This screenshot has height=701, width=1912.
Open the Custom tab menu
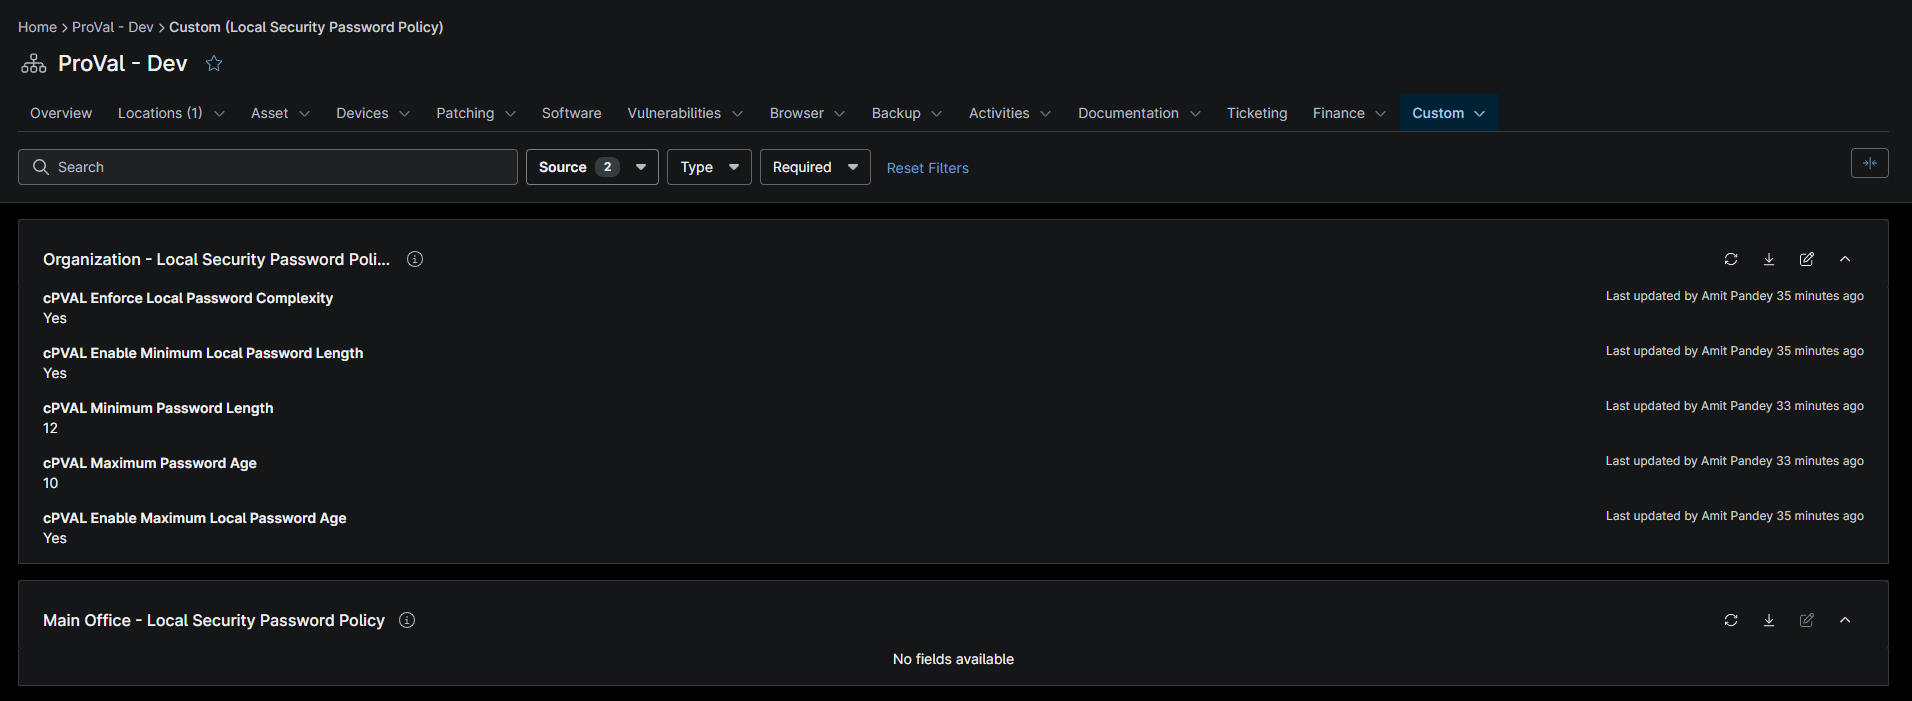pos(1449,113)
